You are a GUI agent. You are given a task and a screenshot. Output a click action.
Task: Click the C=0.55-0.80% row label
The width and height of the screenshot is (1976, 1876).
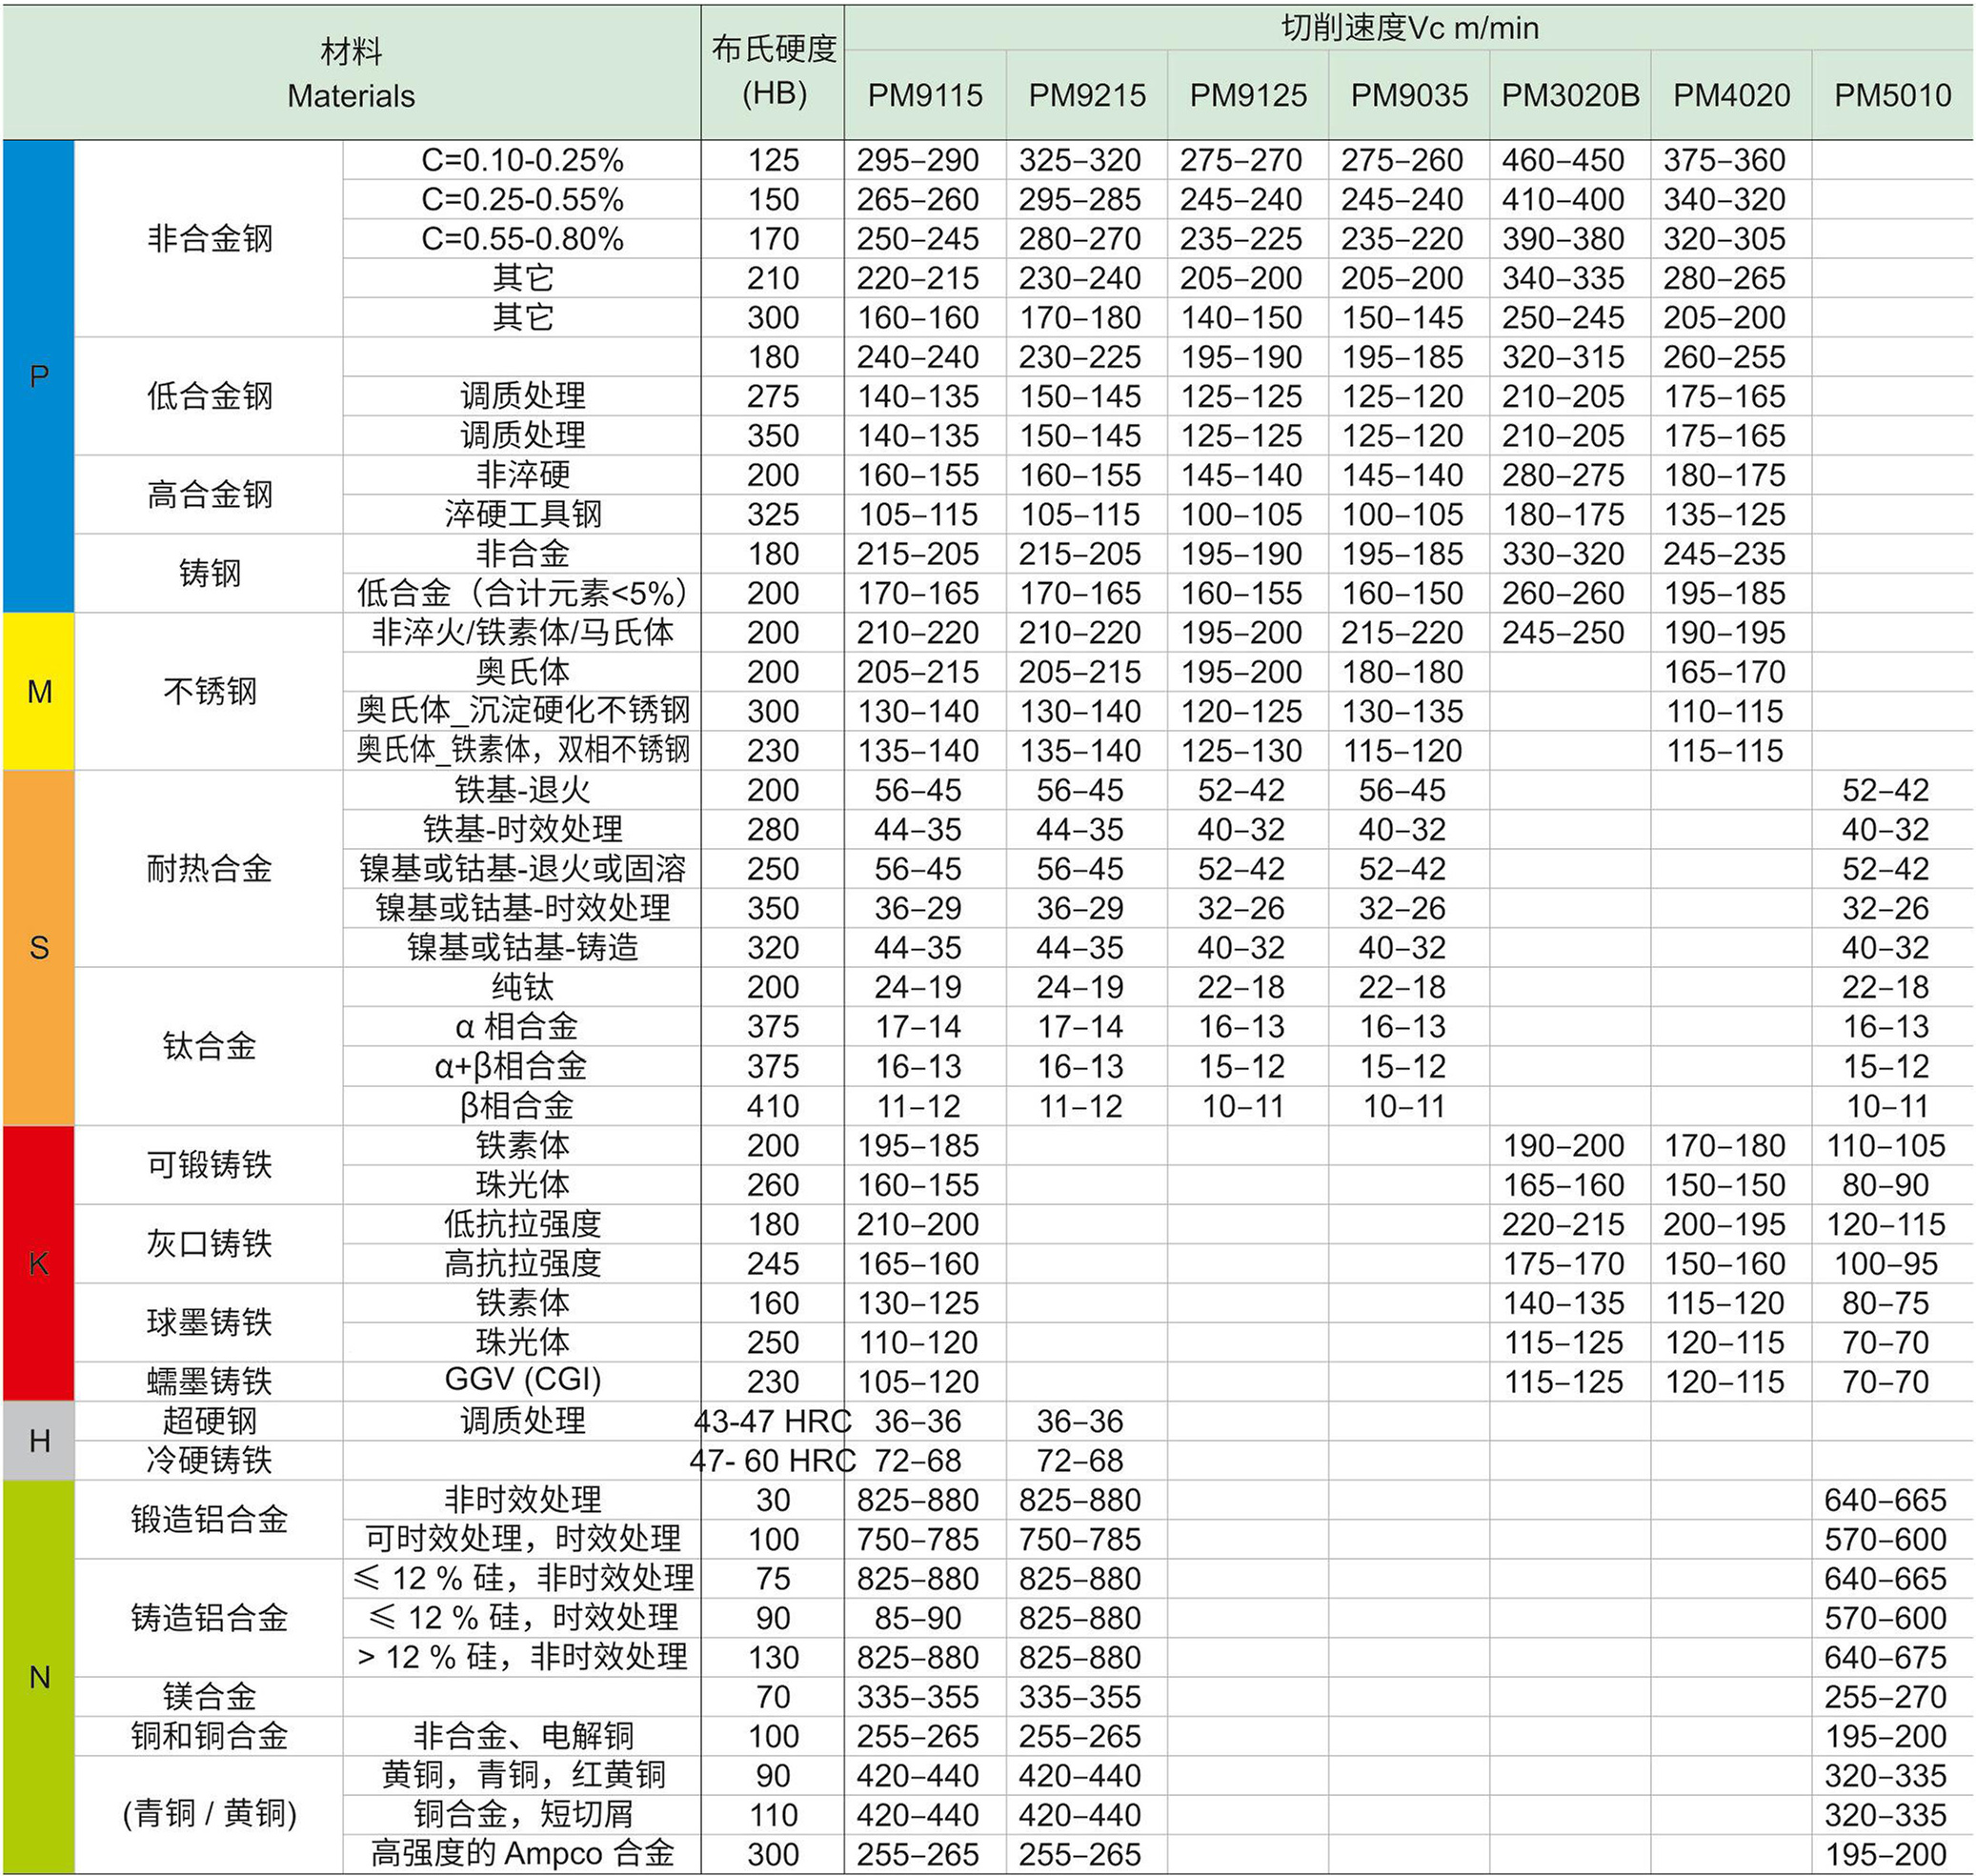click(522, 239)
